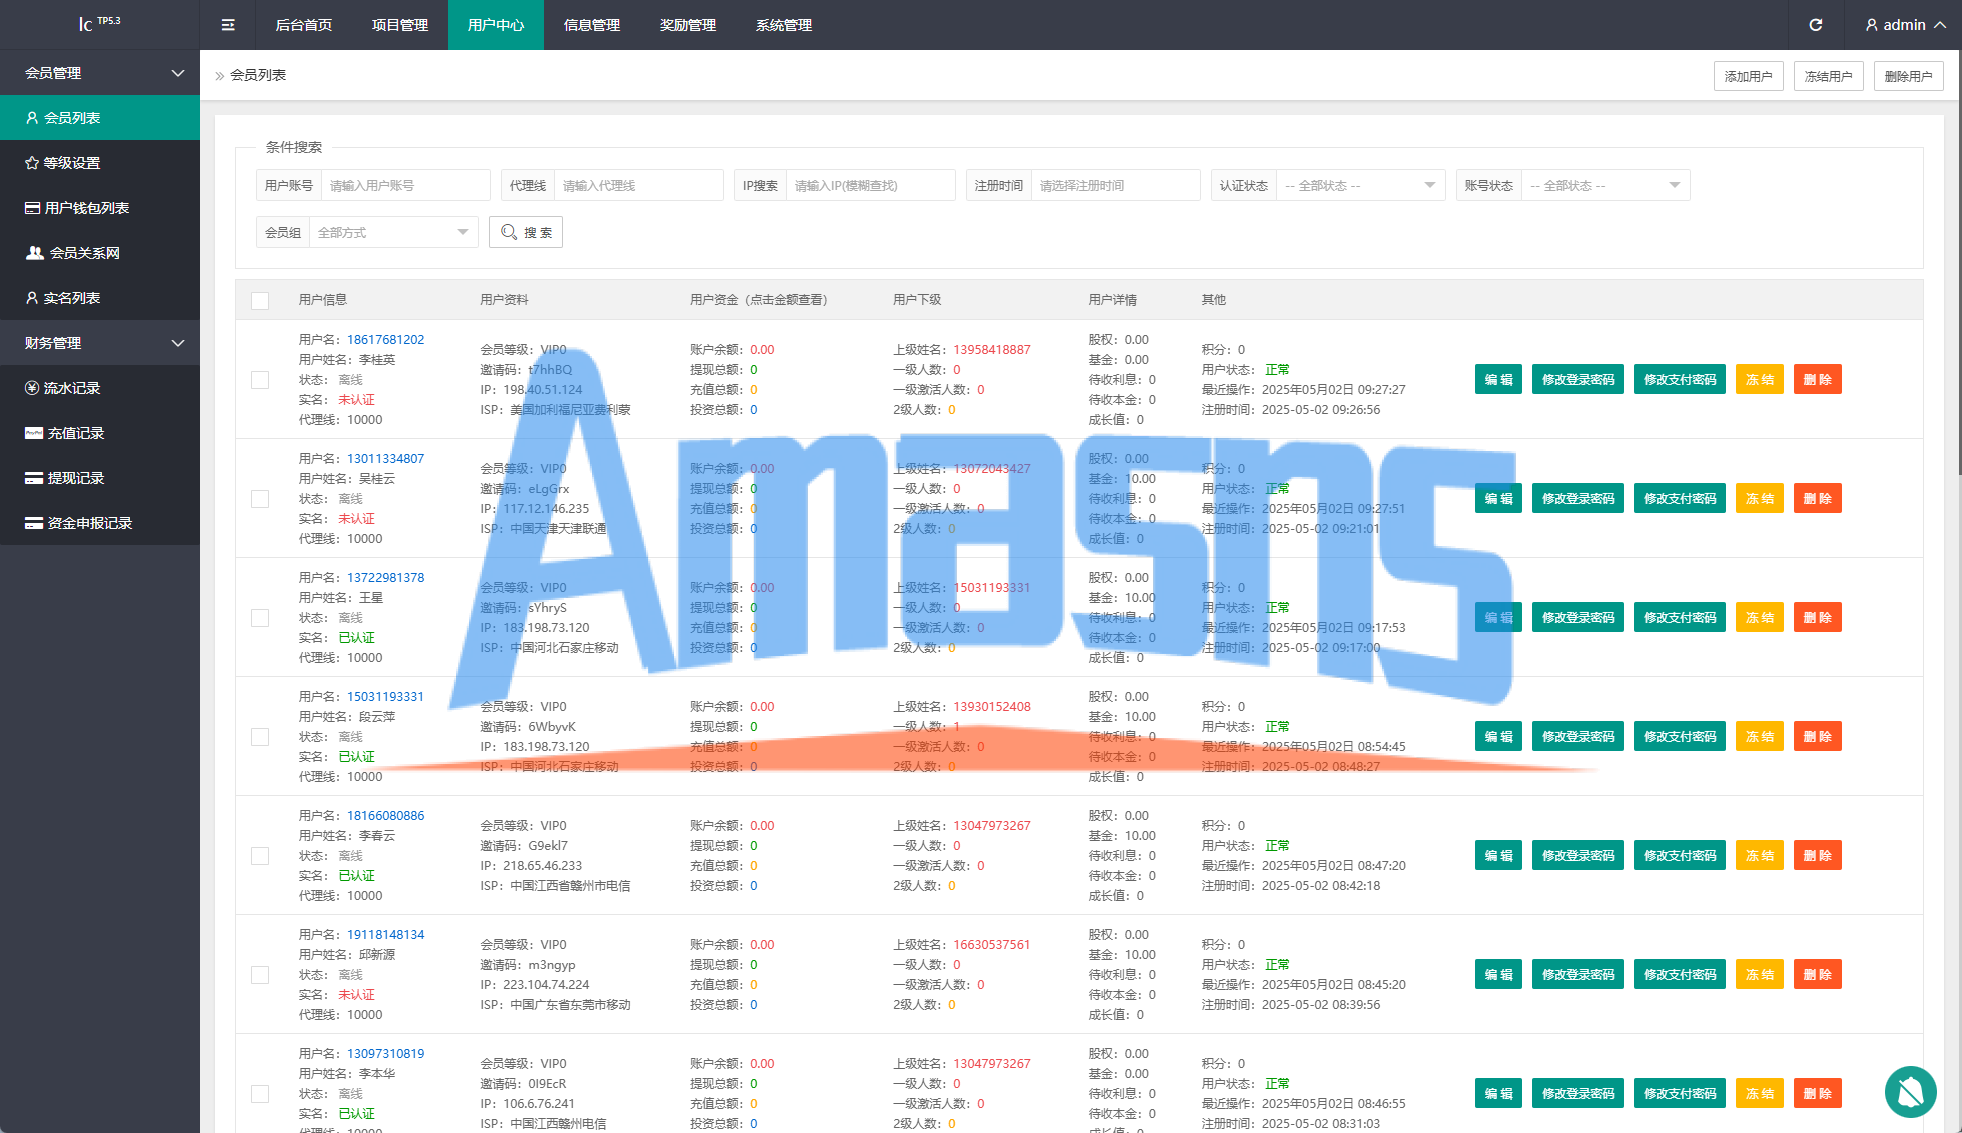Switch to the 项目管理 top menu
Screen dimensions: 1962x1133
tap(400, 25)
